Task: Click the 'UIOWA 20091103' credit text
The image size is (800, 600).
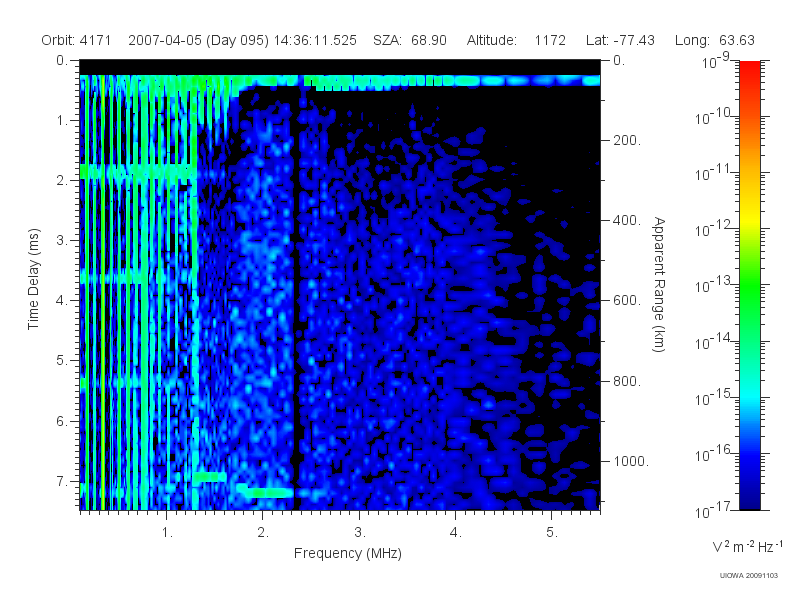Action: [x=748, y=576]
